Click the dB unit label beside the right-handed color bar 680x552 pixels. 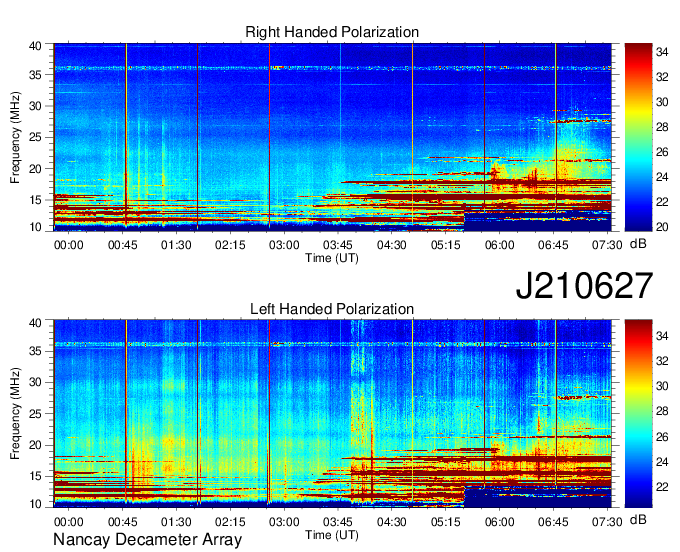638,244
